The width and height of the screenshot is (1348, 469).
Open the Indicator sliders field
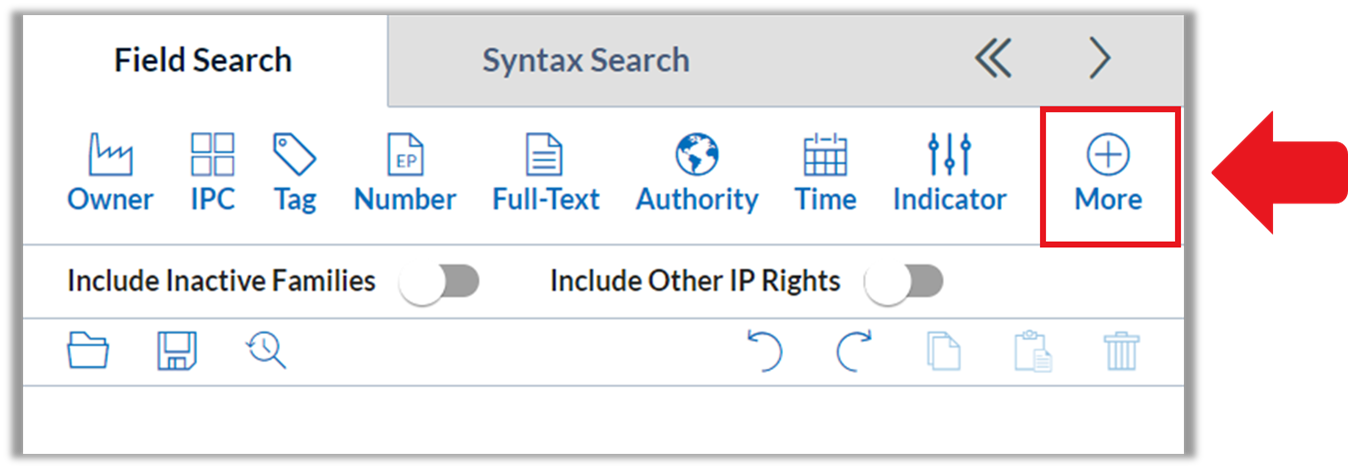coord(949,173)
